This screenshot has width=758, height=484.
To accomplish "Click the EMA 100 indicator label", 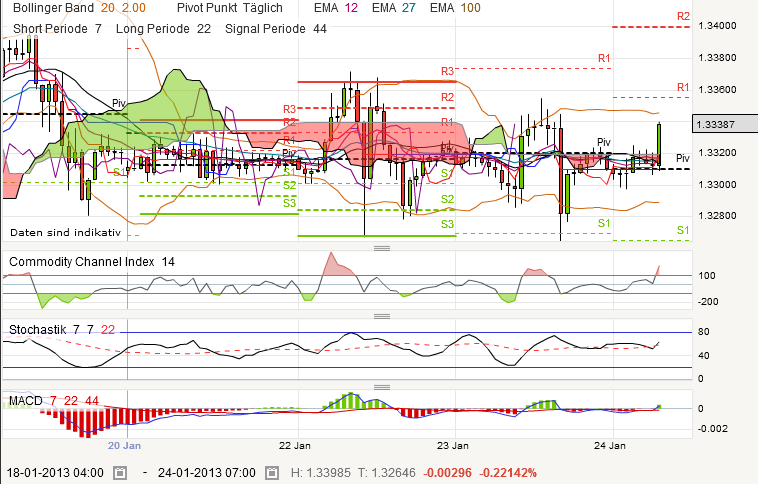I will [x=455, y=8].
